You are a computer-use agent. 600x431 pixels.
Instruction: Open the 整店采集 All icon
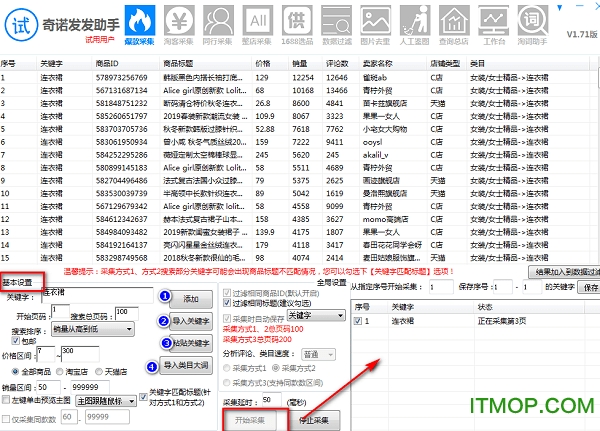tap(258, 24)
